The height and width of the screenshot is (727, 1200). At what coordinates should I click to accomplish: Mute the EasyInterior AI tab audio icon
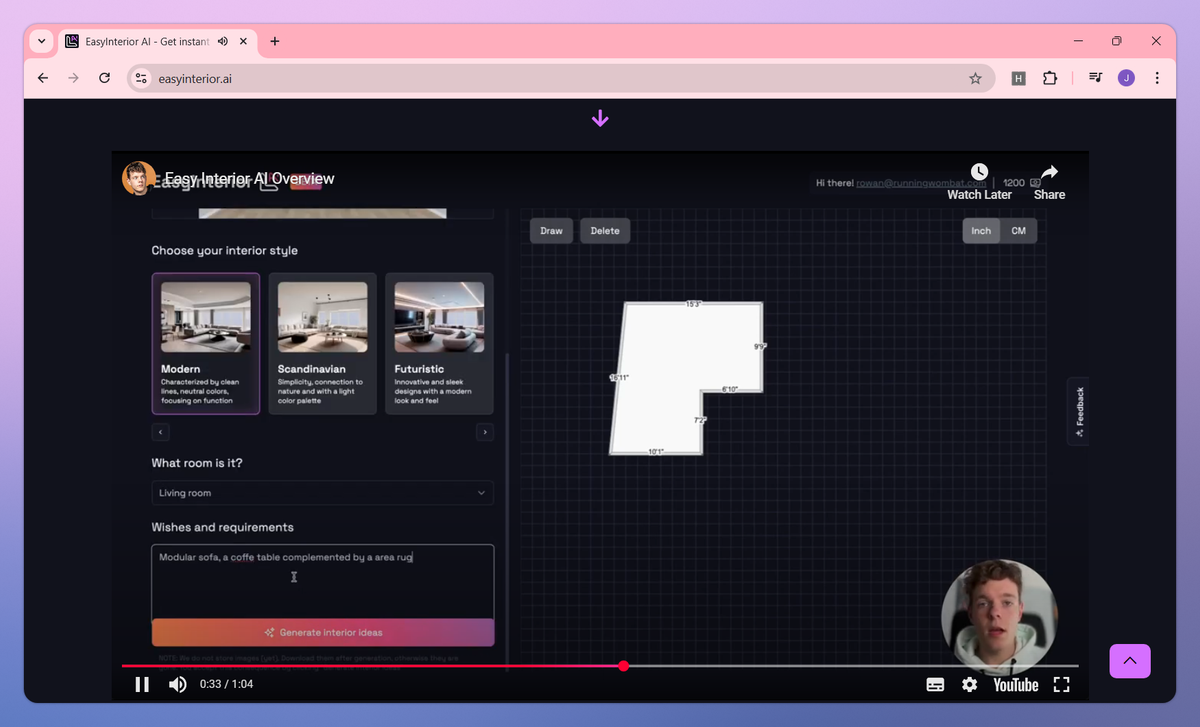222,41
